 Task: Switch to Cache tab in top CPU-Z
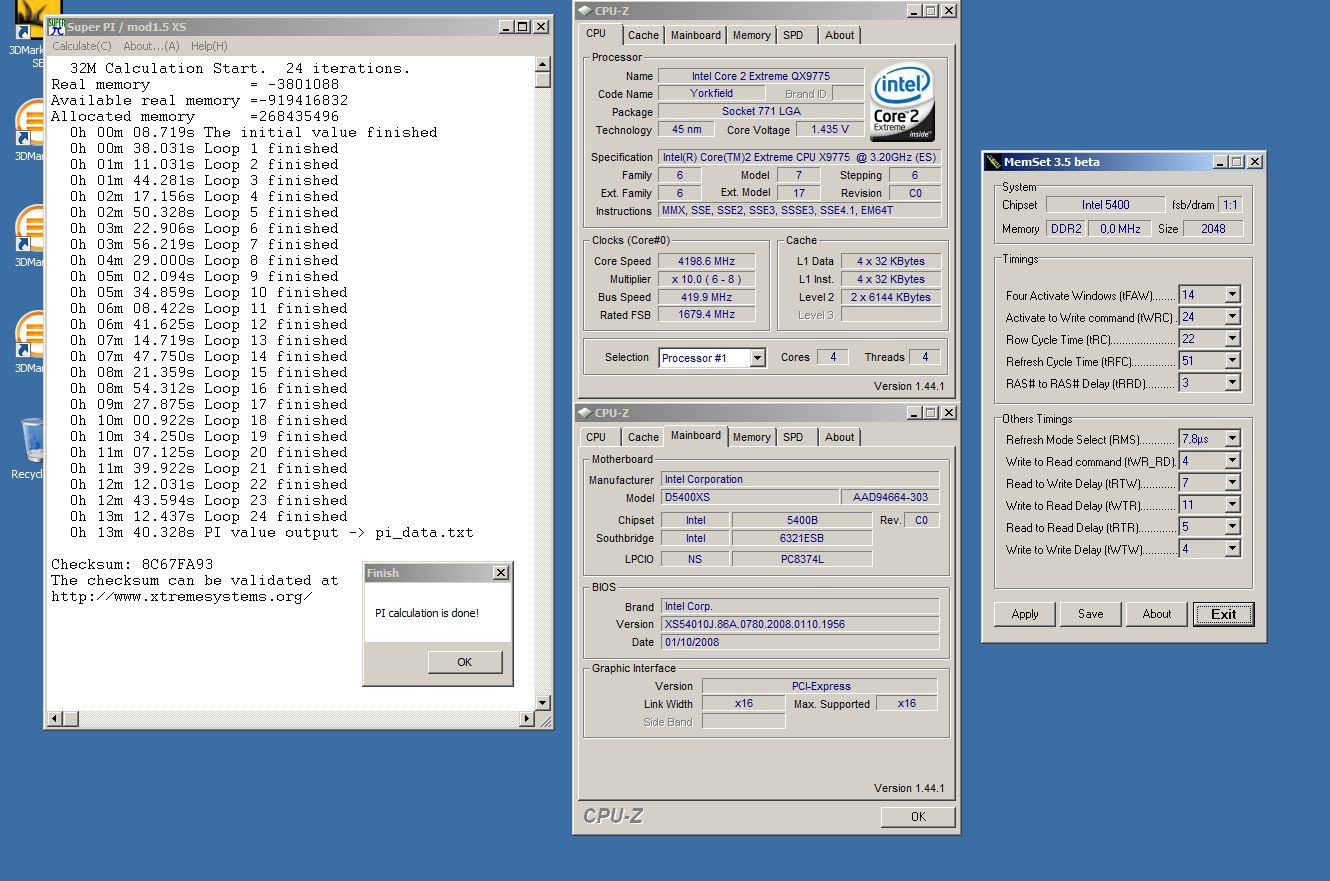click(643, 35)
